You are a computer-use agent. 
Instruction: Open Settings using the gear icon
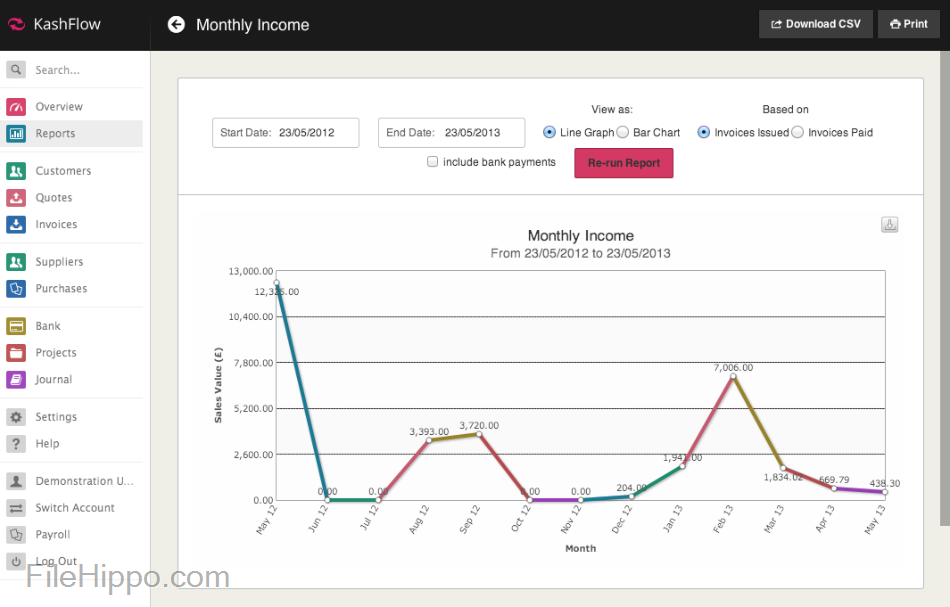(16, 416)
